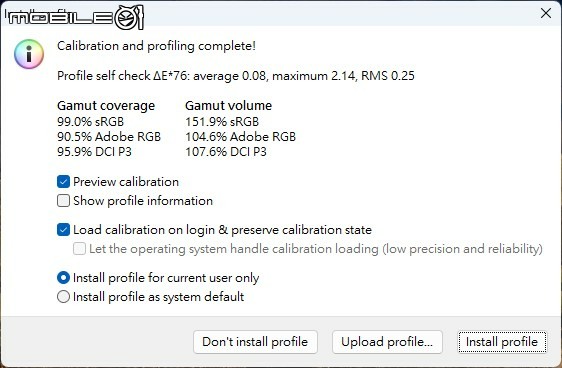Click the Profile self check ΔE*76 line
This screenshot has width=562, height=368.
click(236, 76)
